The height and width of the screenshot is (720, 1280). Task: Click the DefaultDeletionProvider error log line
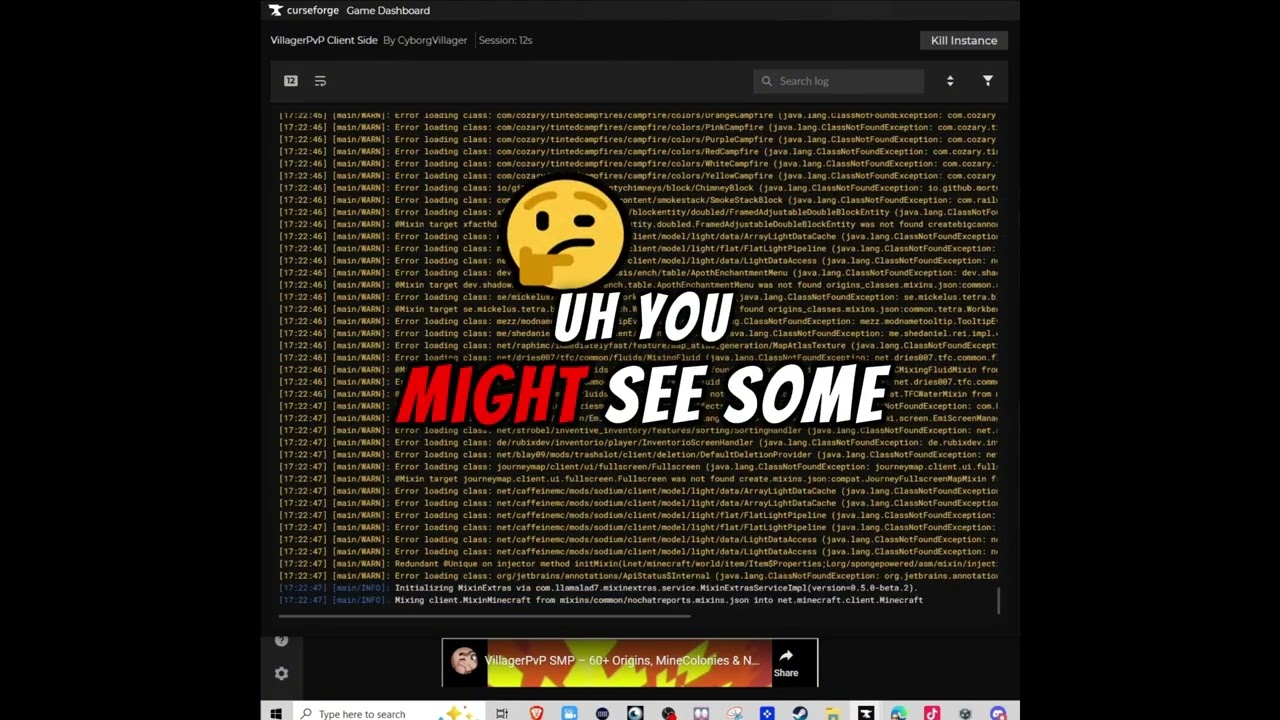click(638, 455)
